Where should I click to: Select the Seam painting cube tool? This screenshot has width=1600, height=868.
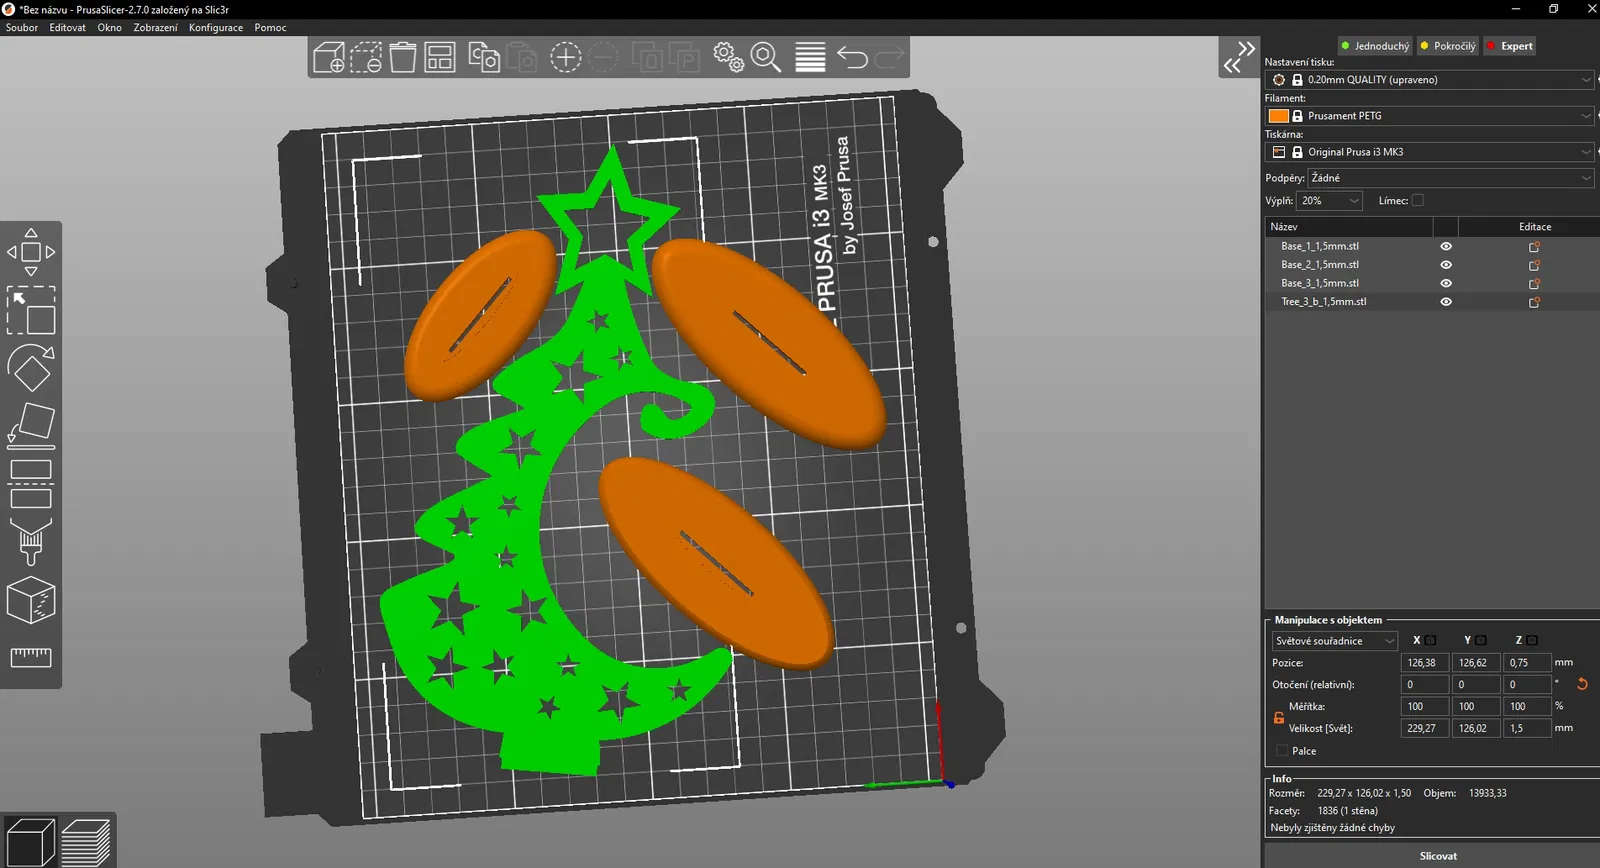31,600
